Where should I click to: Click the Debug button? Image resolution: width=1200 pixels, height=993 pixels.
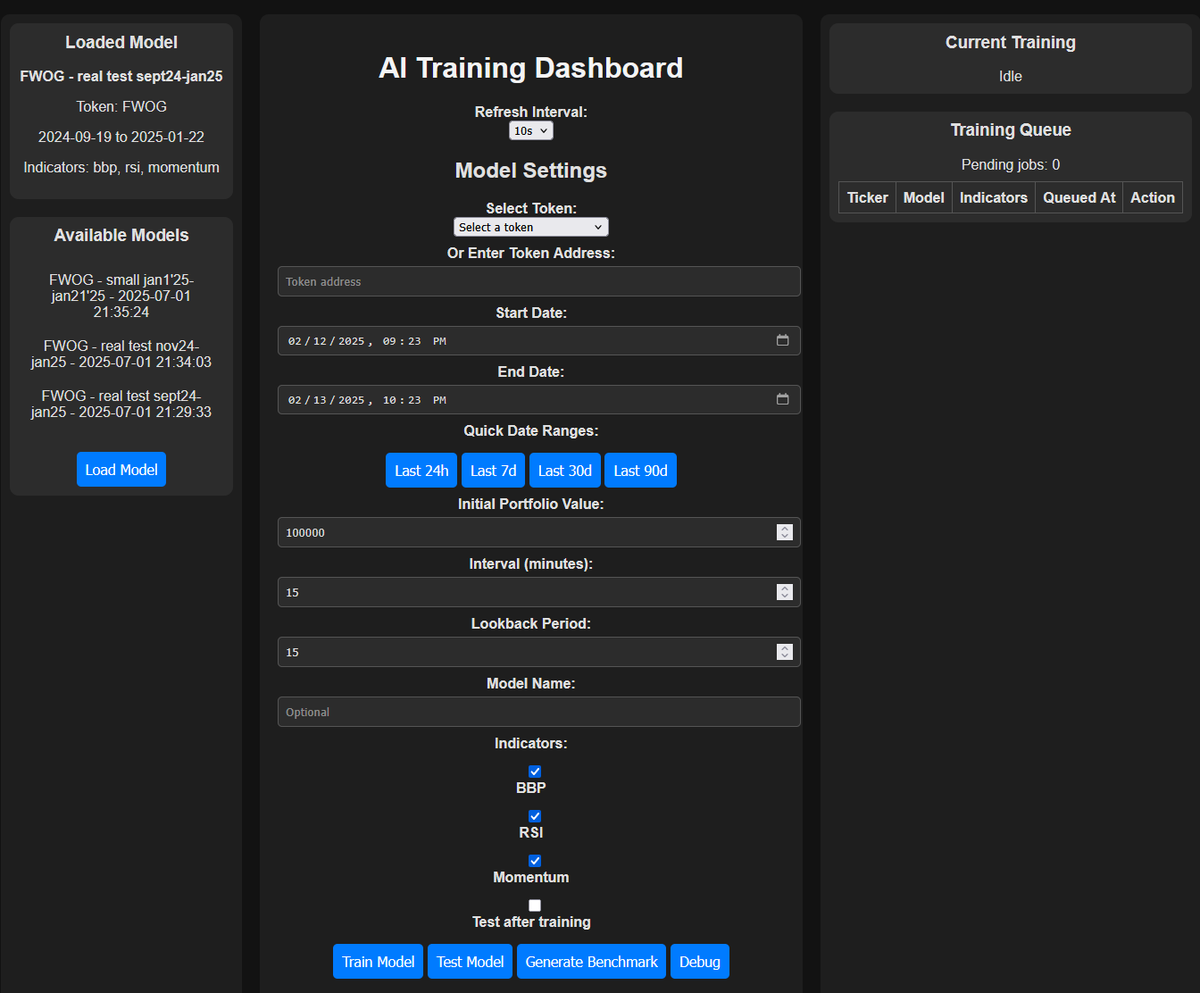point(700,961)
